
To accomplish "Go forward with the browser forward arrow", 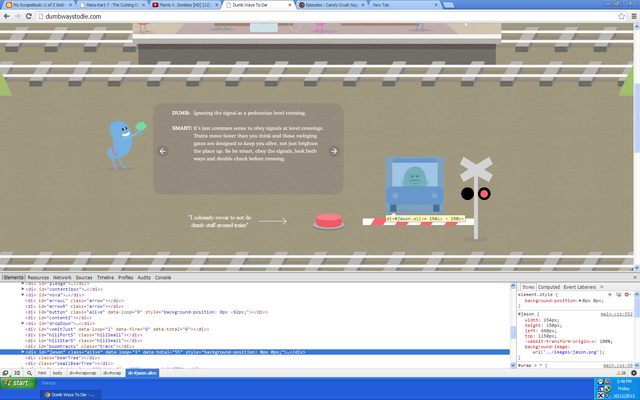I will (18, 16).
